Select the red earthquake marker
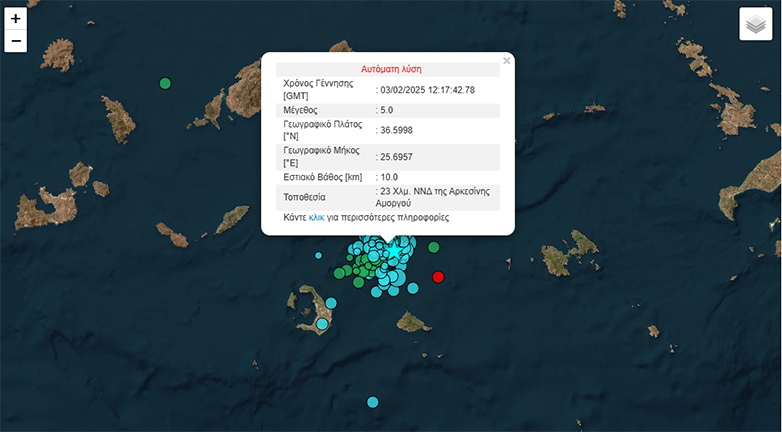Screen dimensions: 782x432 tap(437, 277)
